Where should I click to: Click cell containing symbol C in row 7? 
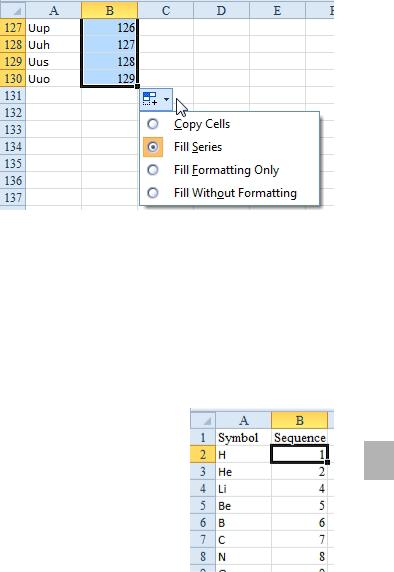[x=243, y=539]
